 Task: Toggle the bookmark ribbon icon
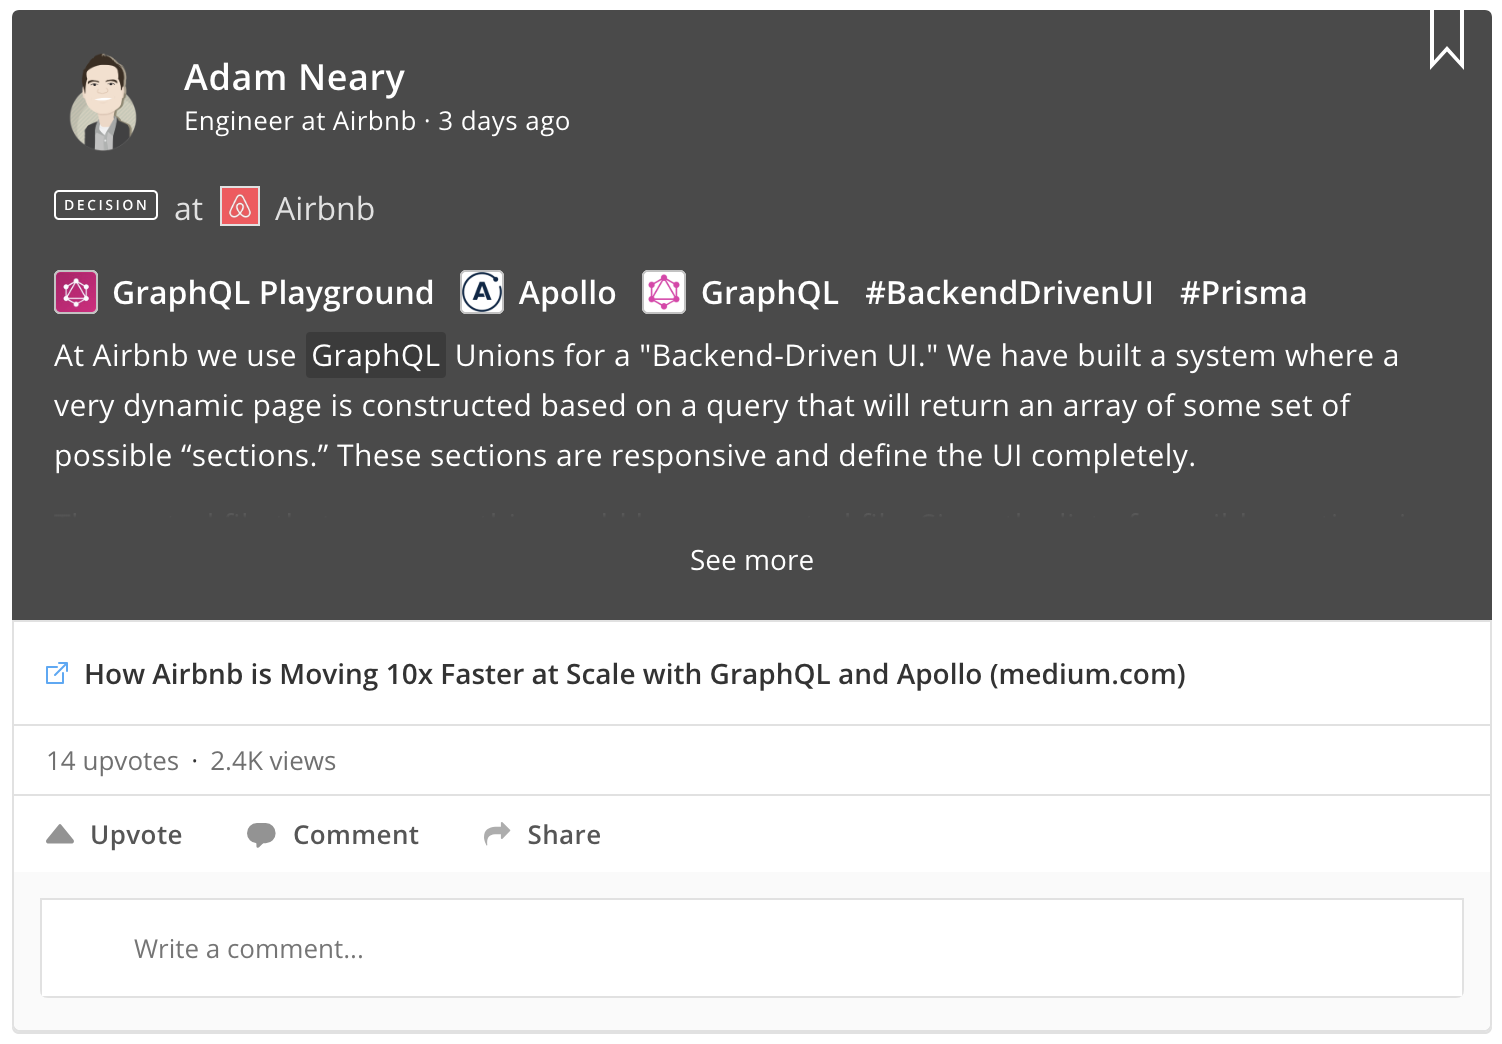(x=1446, y=39)
